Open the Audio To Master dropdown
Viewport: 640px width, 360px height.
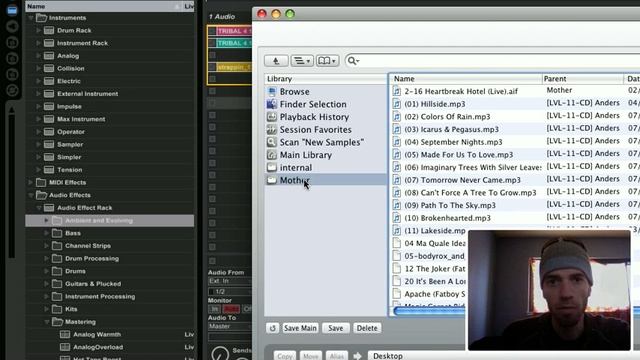coord(230,326)
